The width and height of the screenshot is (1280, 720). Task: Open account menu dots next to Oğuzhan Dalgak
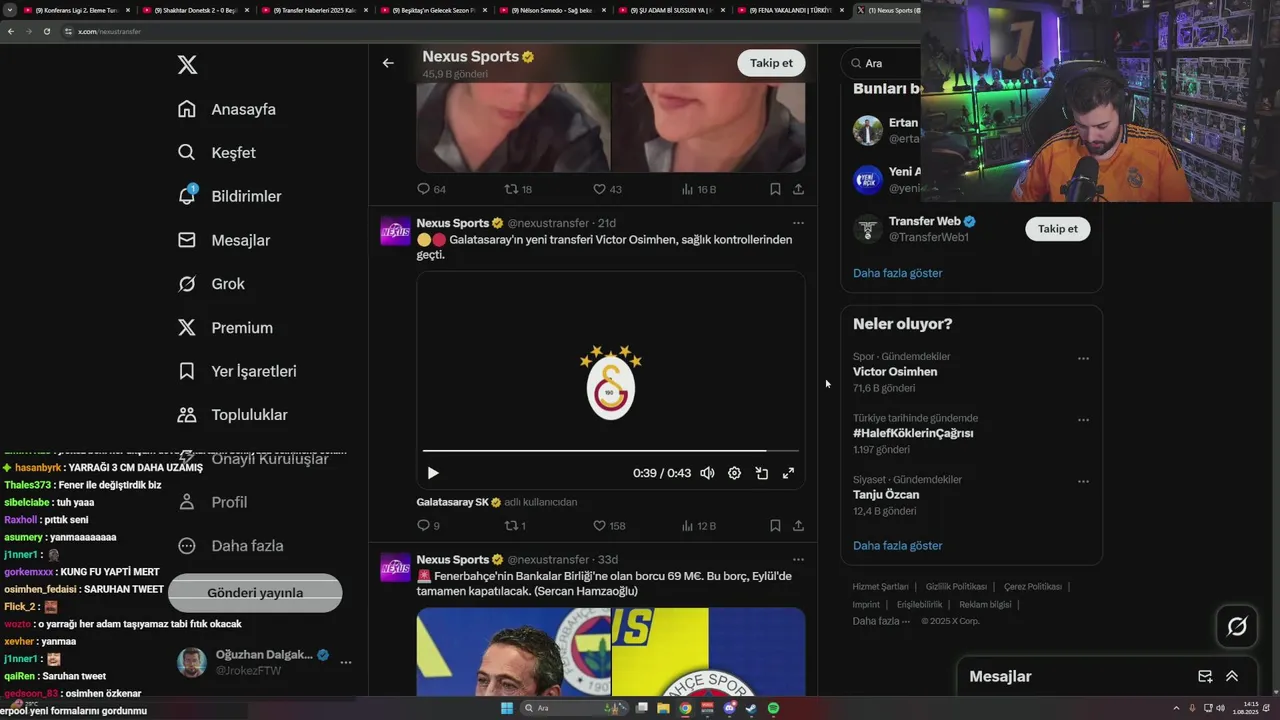(x=346, y=662)
